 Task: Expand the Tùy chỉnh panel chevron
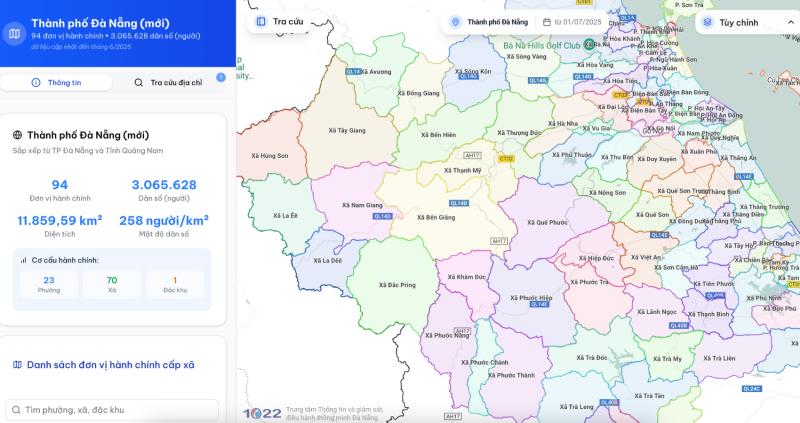coord(790,22)
